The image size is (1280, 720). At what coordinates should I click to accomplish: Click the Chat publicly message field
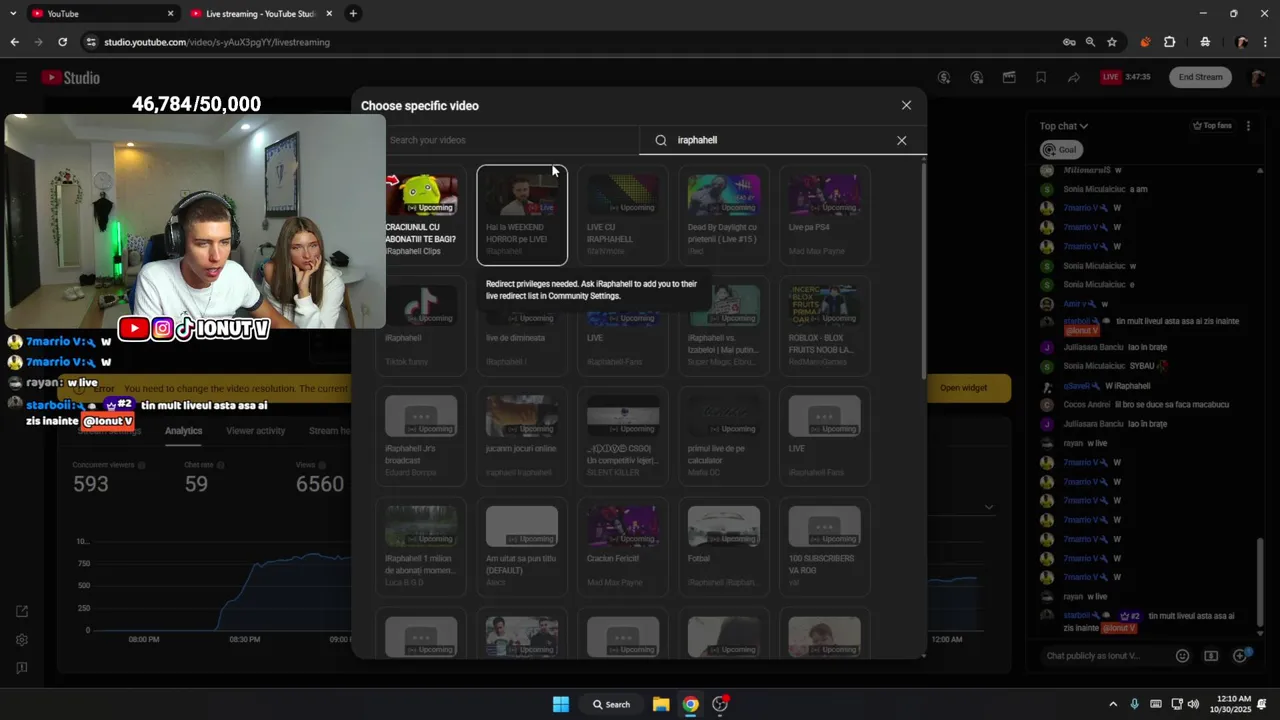[x=1105, y=656]
